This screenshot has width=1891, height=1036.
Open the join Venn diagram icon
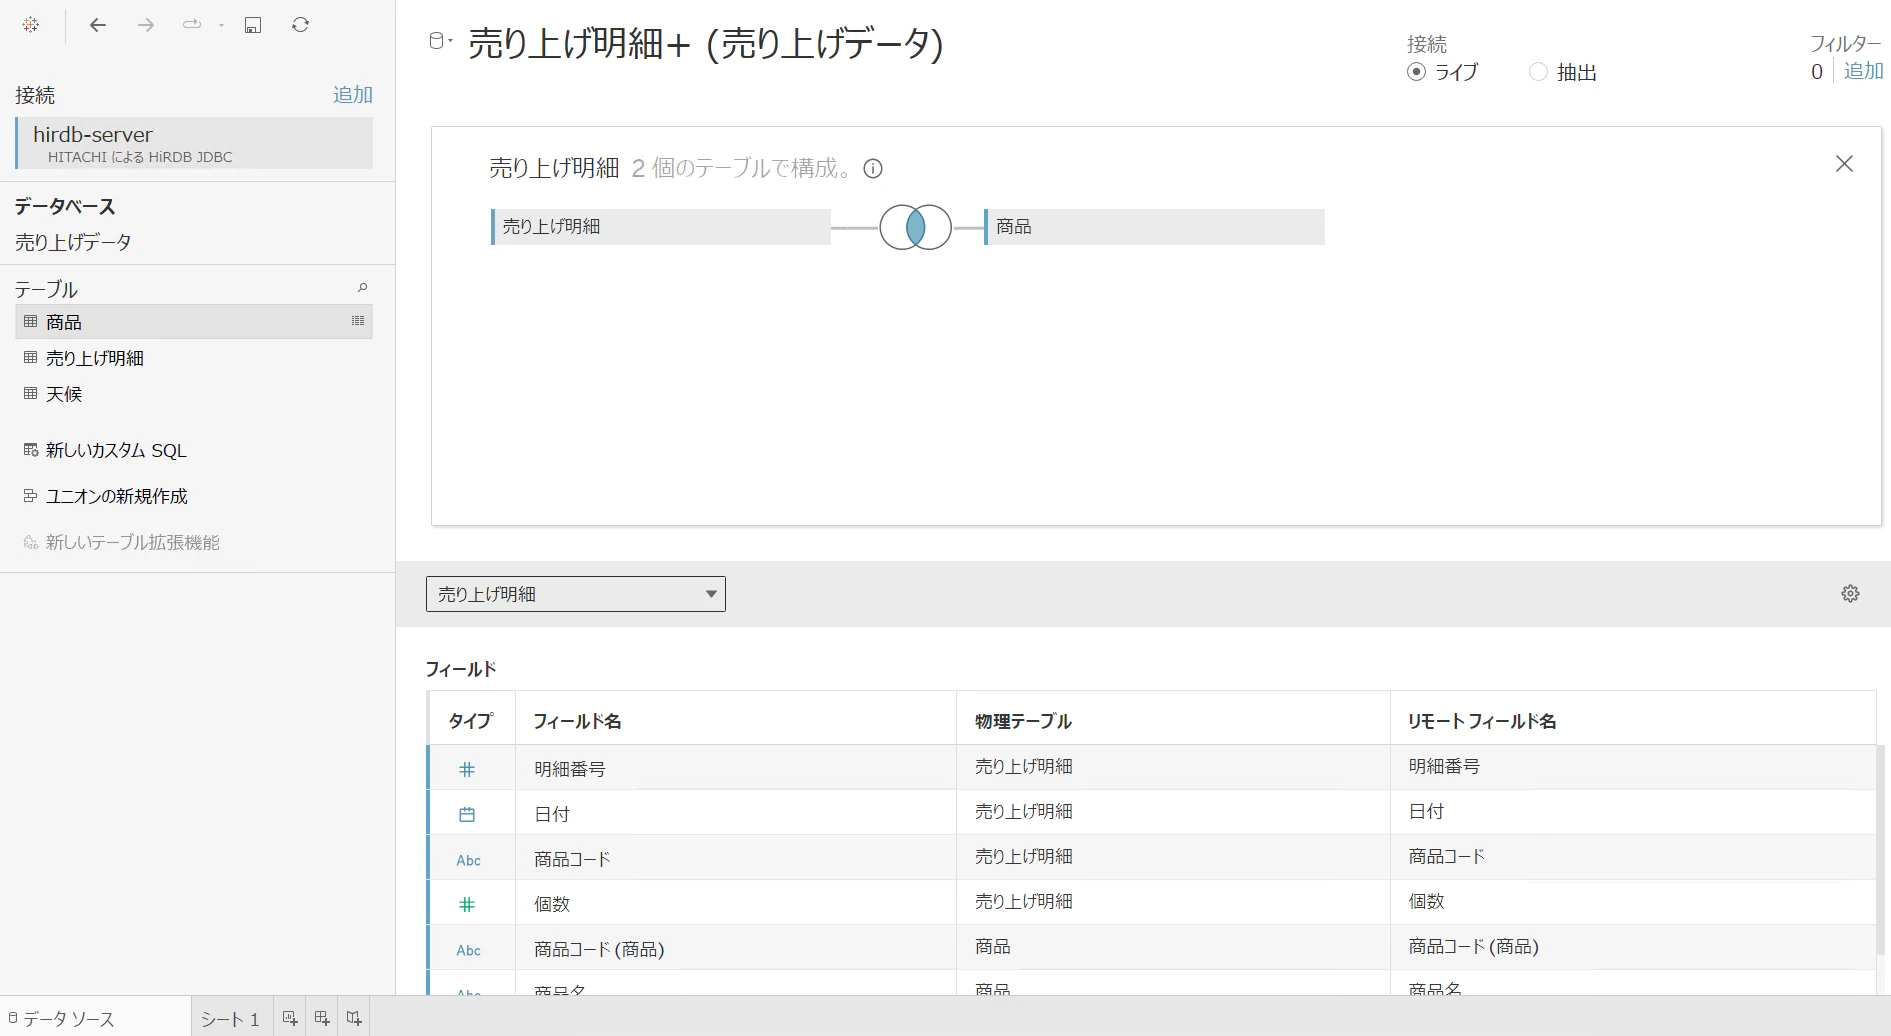915,227
